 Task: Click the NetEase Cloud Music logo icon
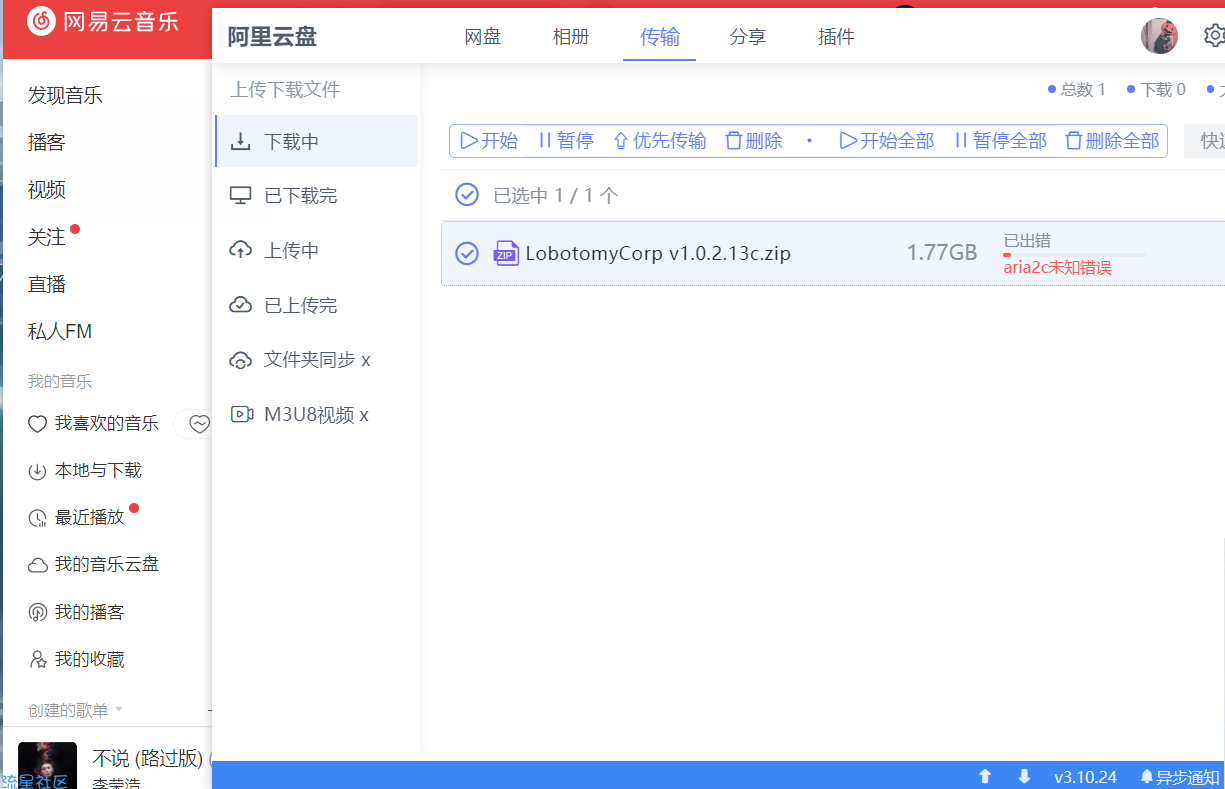tap(41, 21)
